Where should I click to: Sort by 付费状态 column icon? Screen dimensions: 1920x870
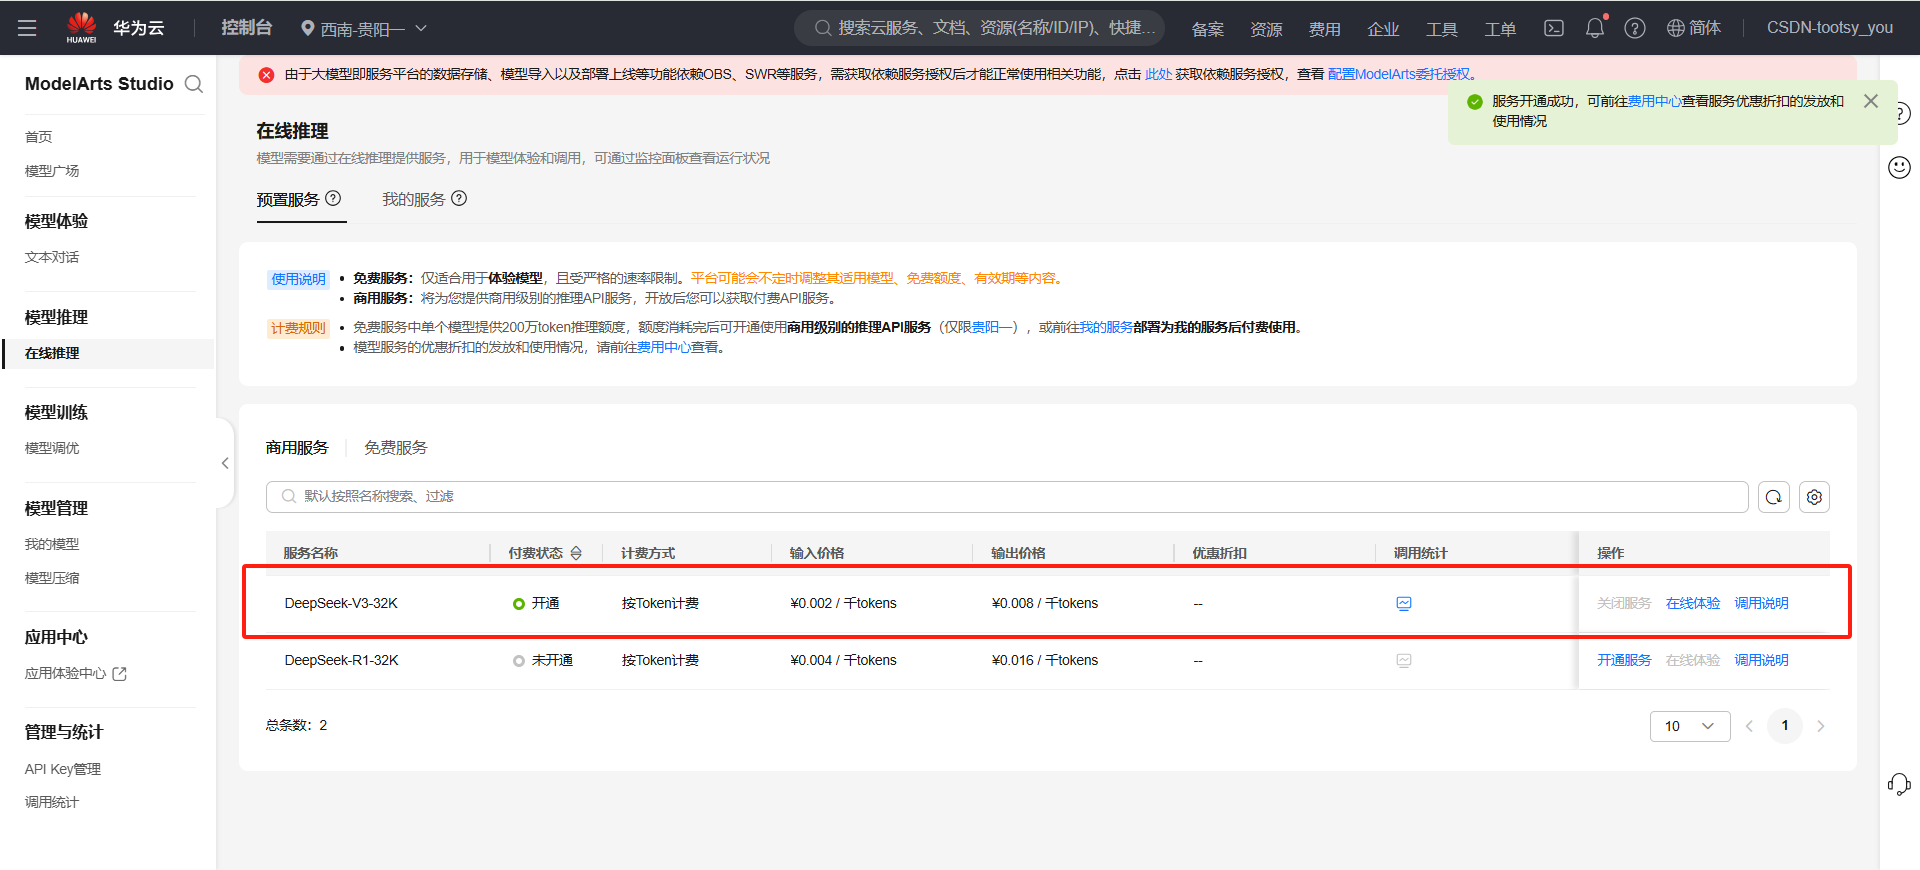576,553
